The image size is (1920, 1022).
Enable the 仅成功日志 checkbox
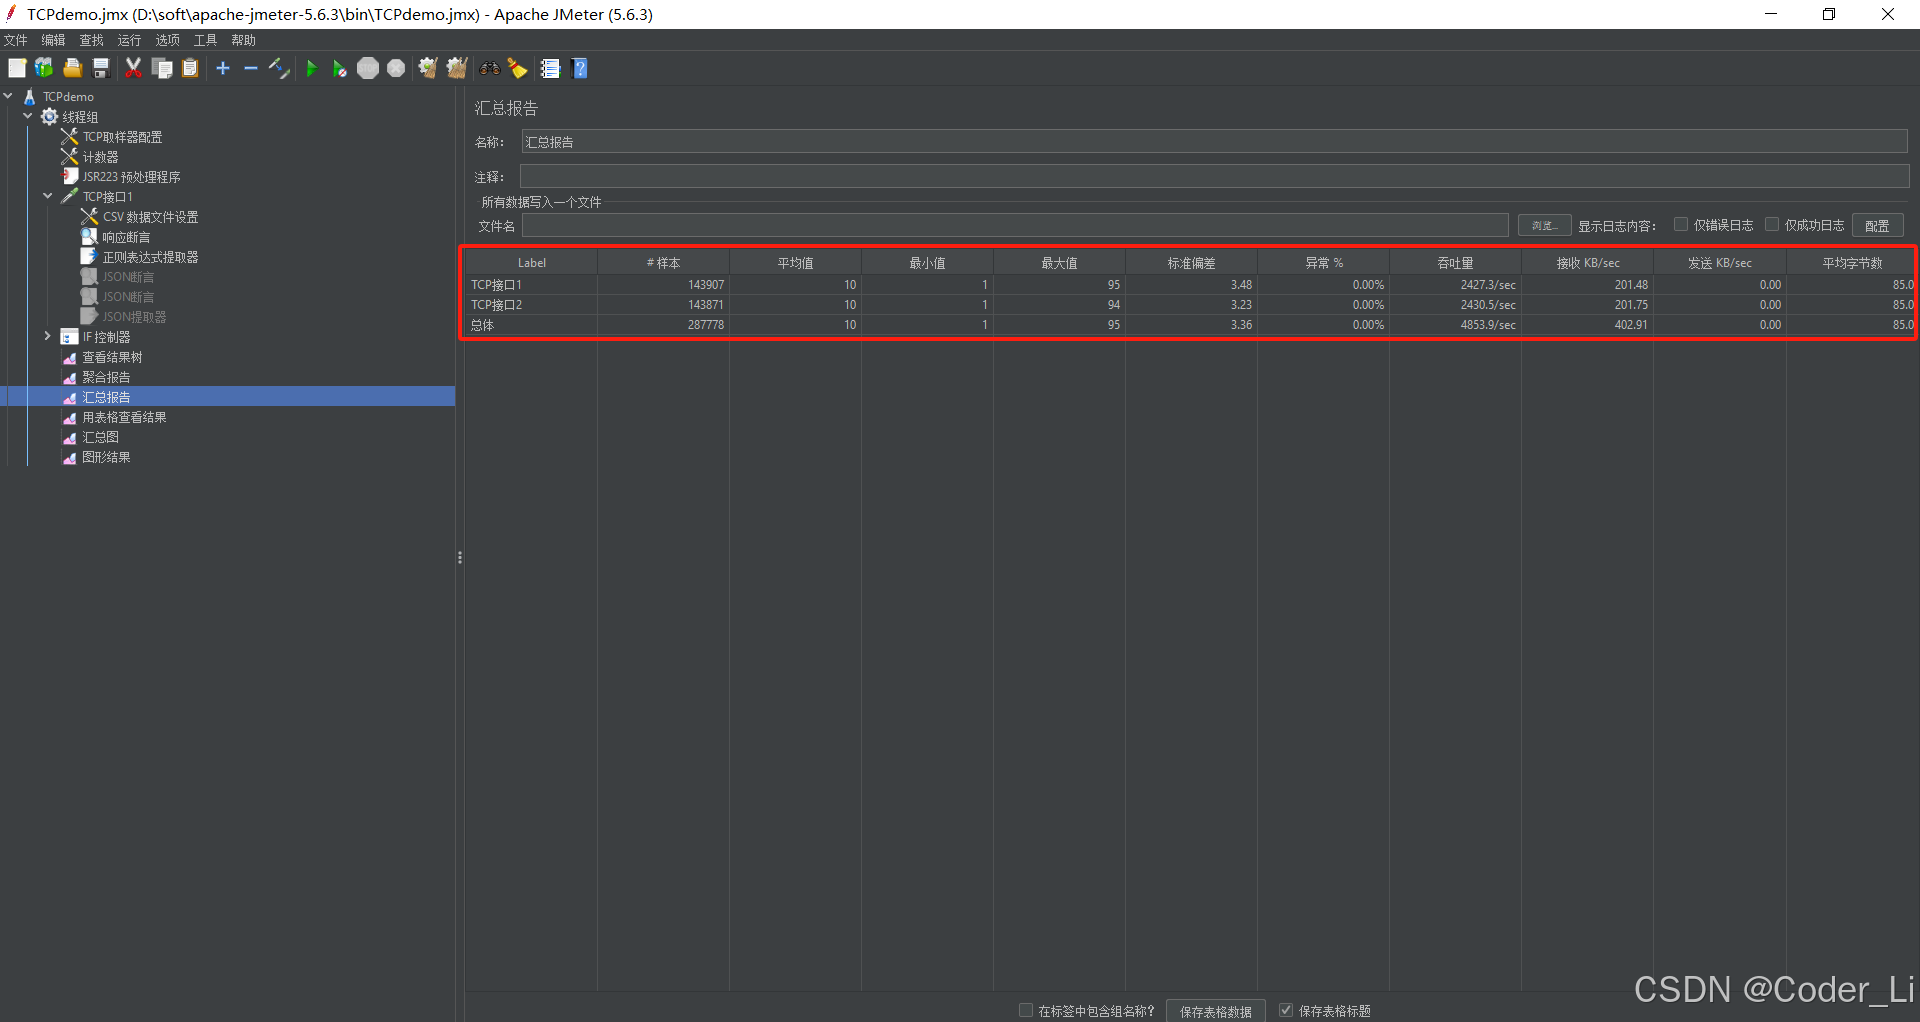pyautogui.click(x=1772, y=225)
